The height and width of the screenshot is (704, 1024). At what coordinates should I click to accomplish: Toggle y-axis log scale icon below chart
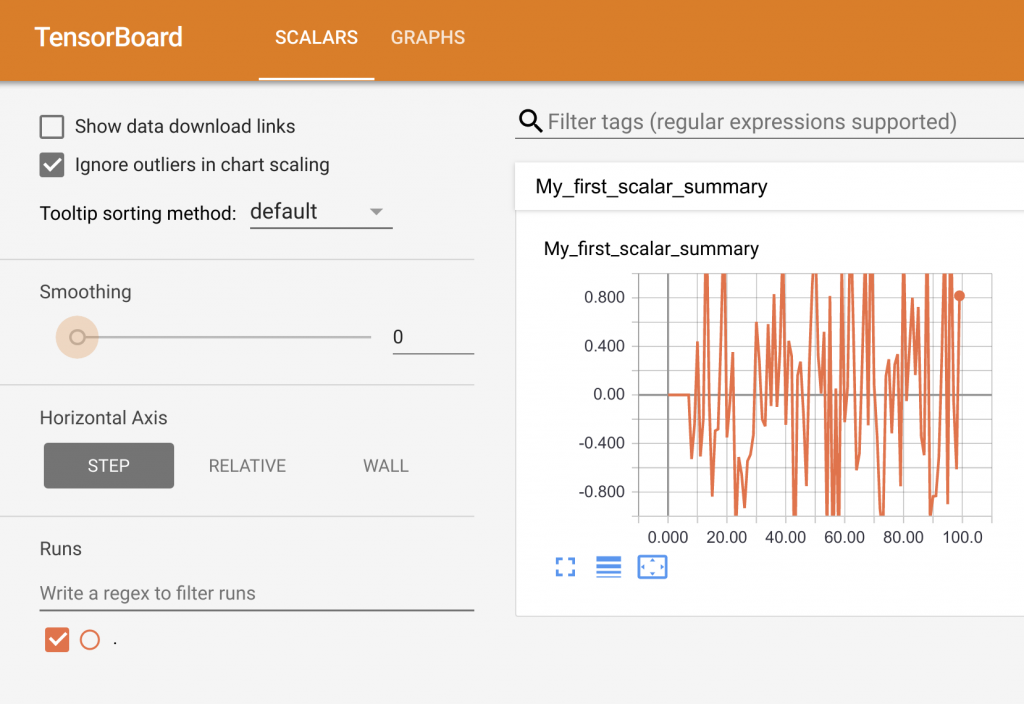click(x=608, y=567)
